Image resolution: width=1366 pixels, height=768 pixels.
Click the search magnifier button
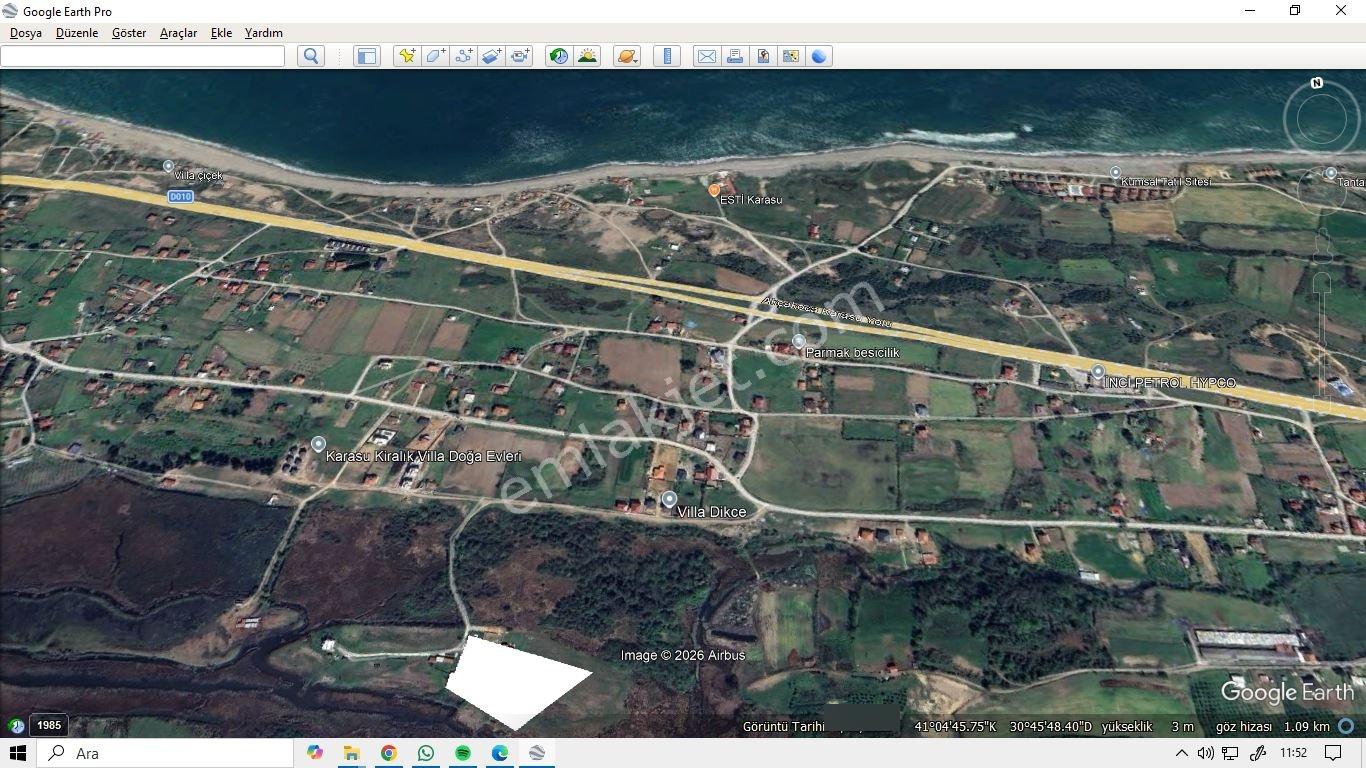pyautogui.click(x=311, y=56)
